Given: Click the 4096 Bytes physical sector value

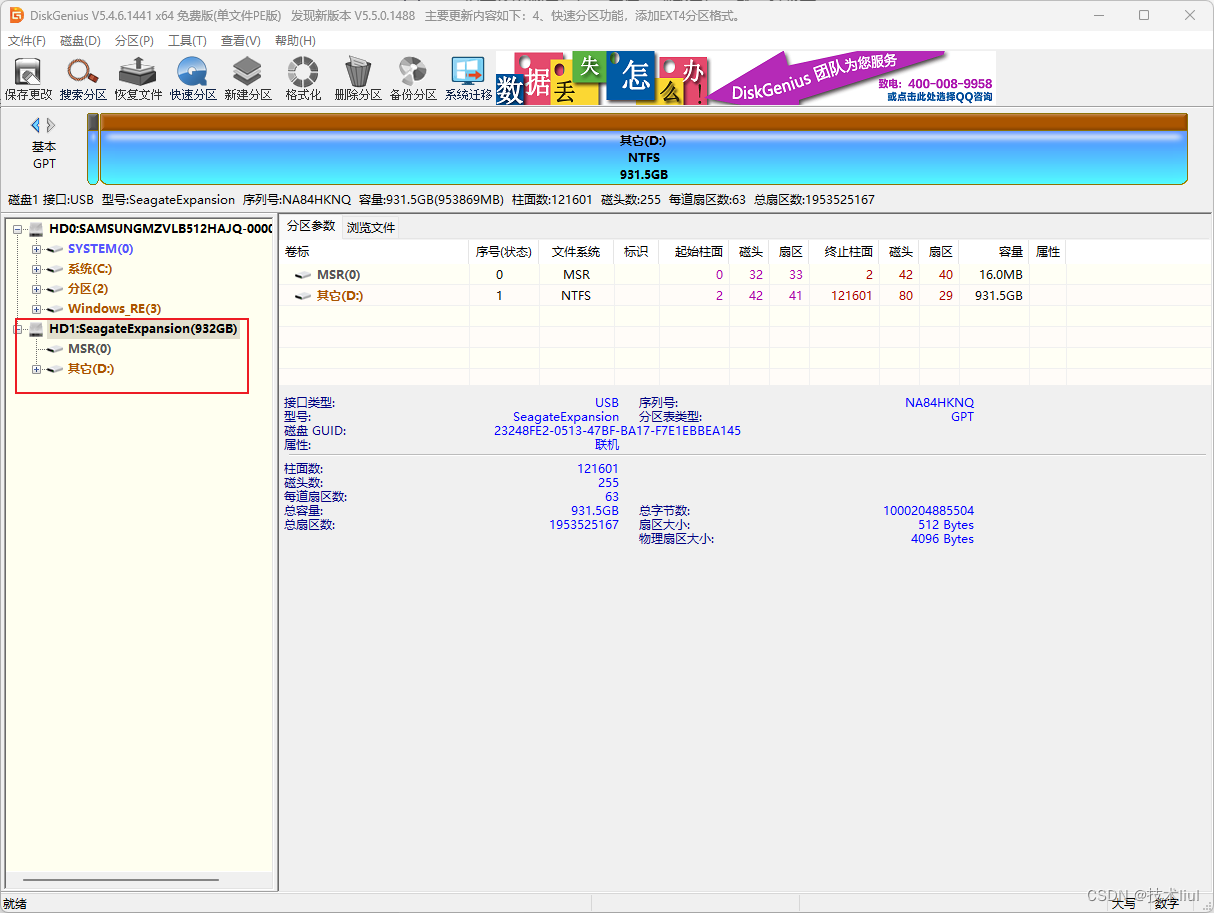Looking at the screenshot, I should [942, 539].
